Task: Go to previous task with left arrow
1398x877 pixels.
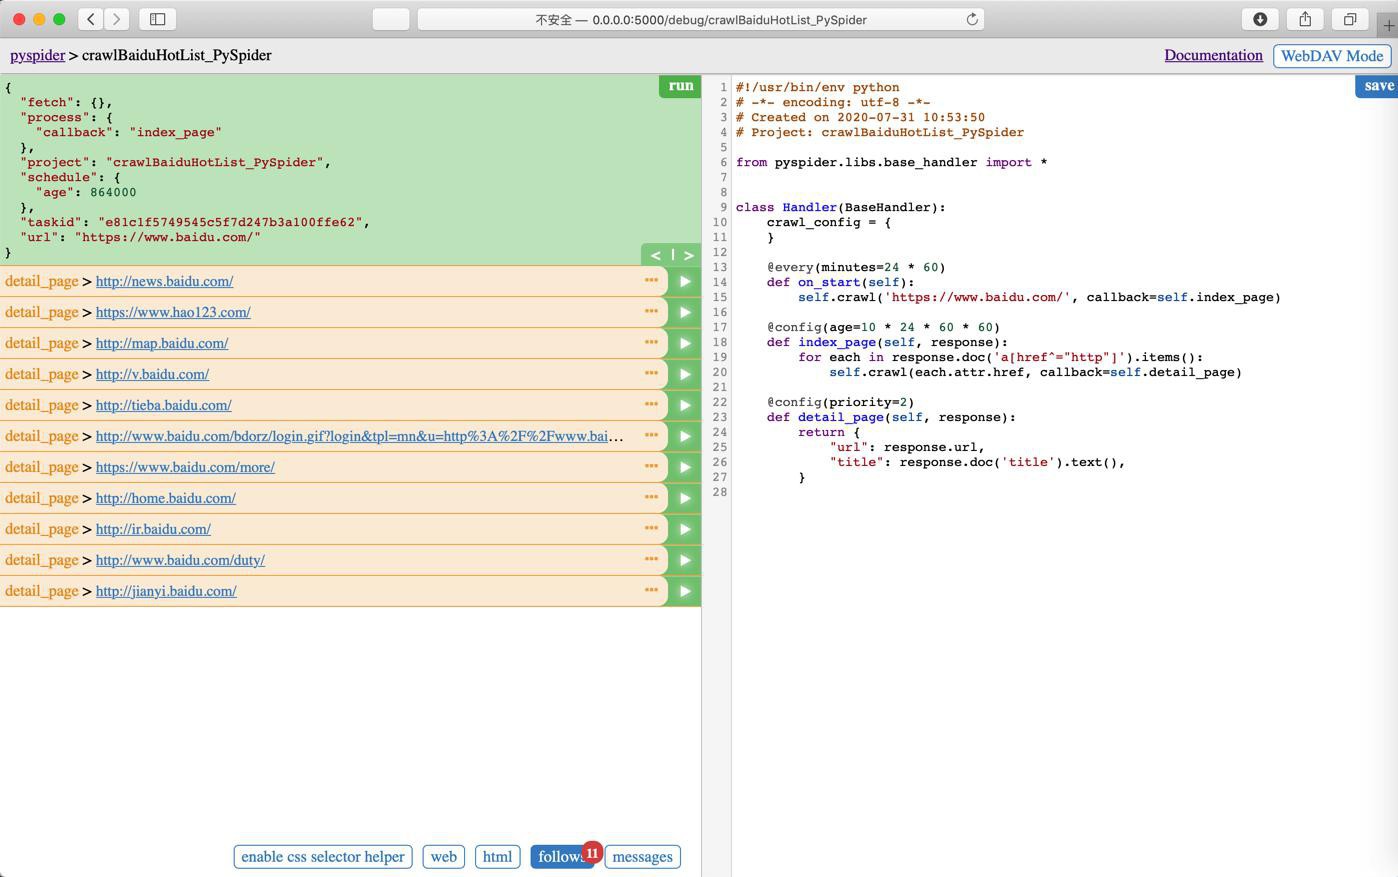Action: [656, 256]
